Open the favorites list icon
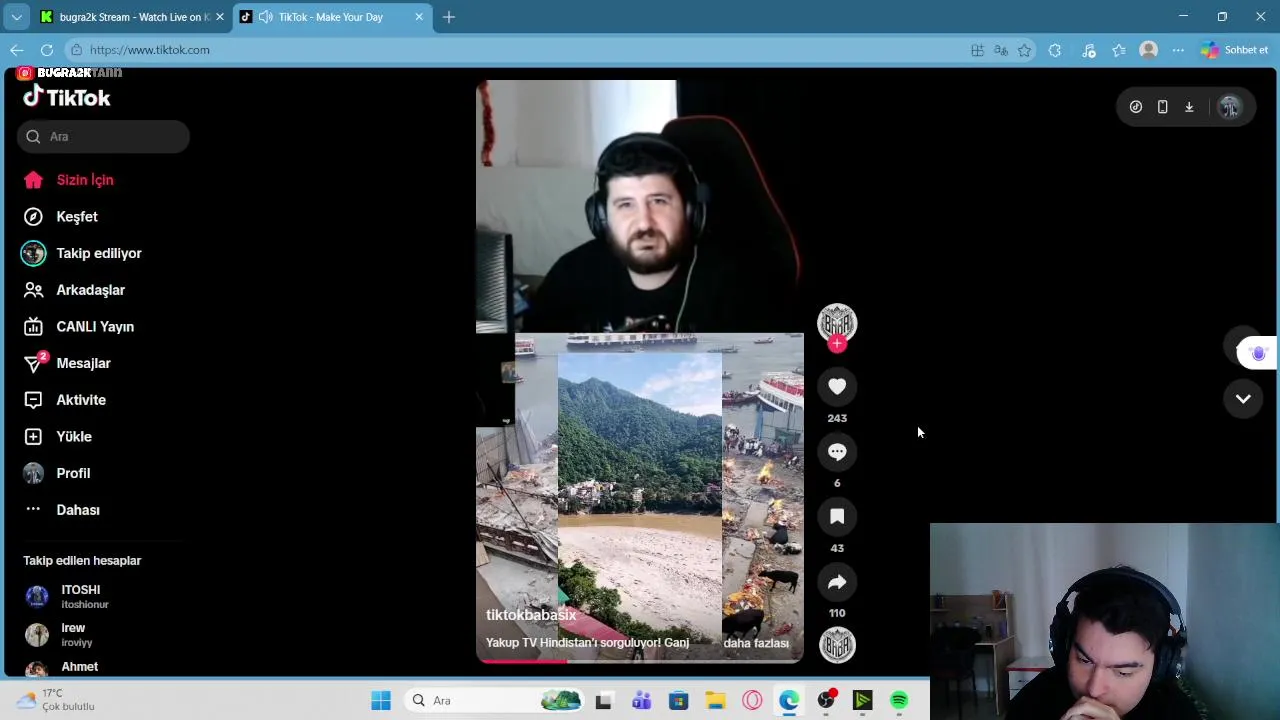Viewport: 1280px width, 720px height. pyautogui.click(x=1119, y=50)
